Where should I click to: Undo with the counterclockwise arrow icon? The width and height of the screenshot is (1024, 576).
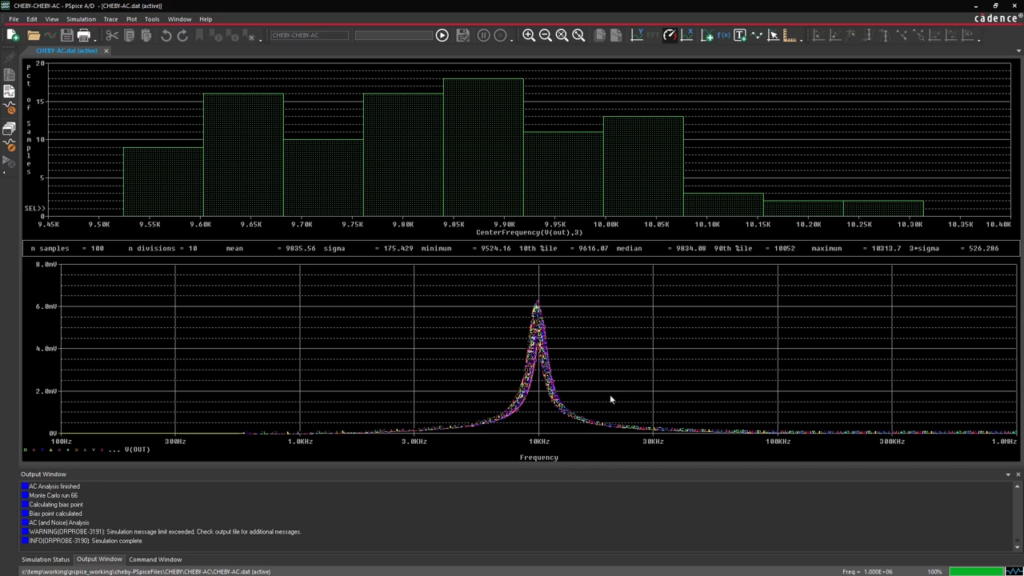pos(166,35)
